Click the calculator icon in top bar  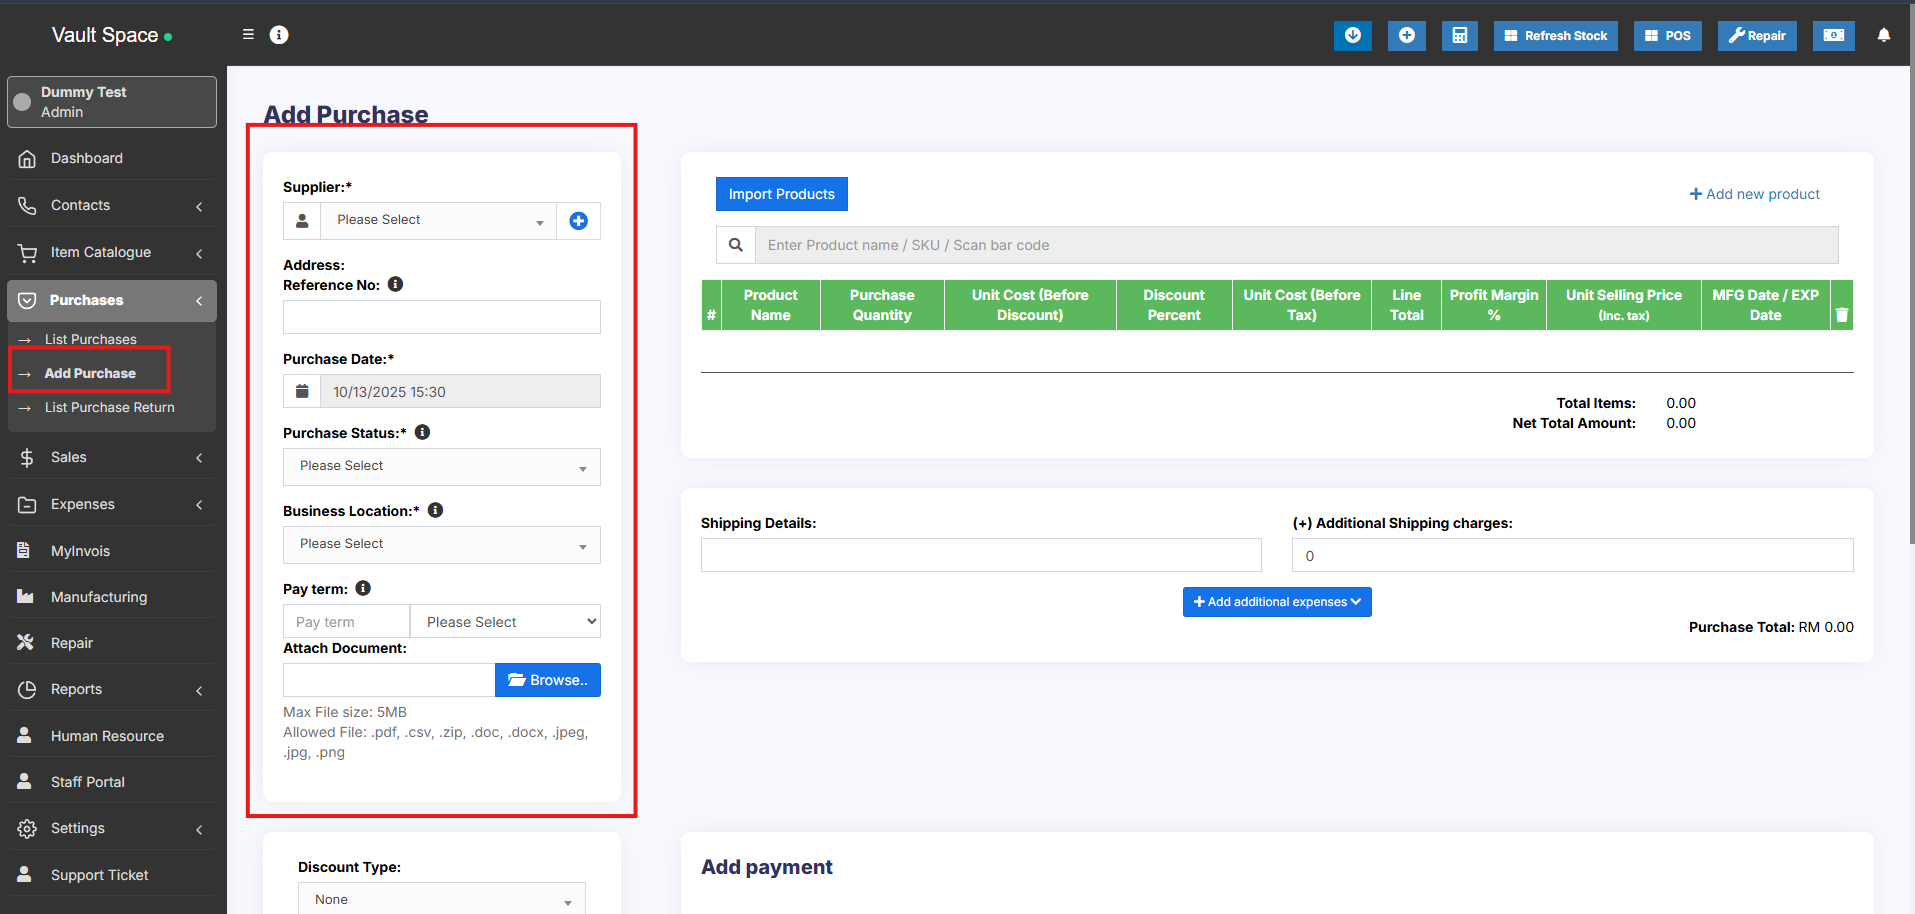(1459, 36)
